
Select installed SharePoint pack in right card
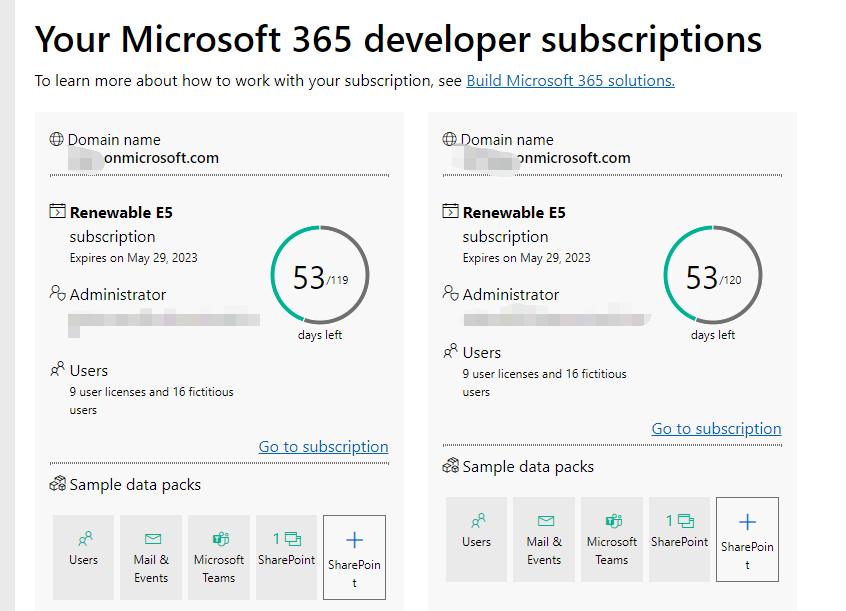click(679, 539)
